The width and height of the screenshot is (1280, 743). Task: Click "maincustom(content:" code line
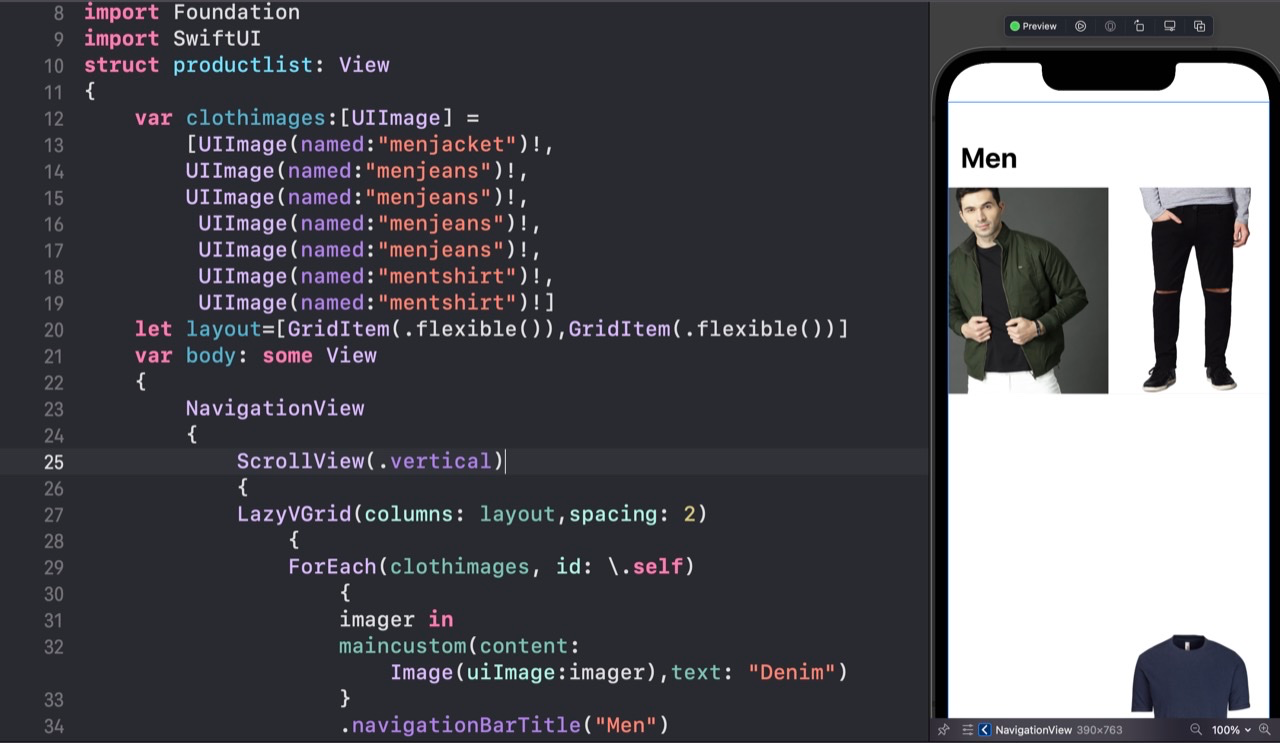pyautogui.click(x=460, y=646)
